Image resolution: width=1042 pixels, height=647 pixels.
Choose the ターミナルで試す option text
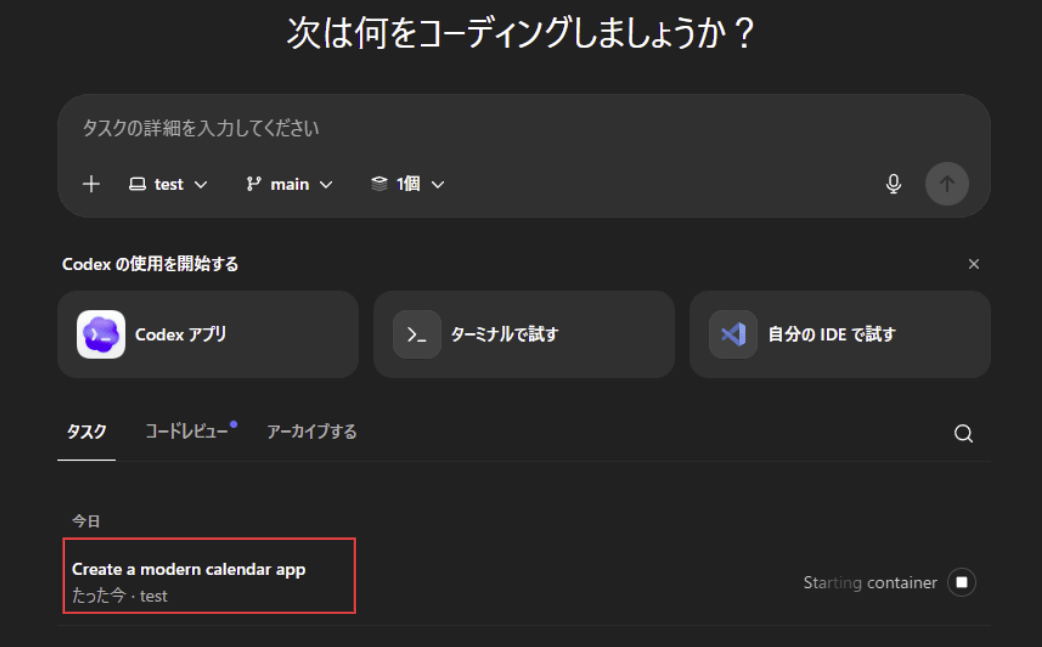click(x=504, y=334)
